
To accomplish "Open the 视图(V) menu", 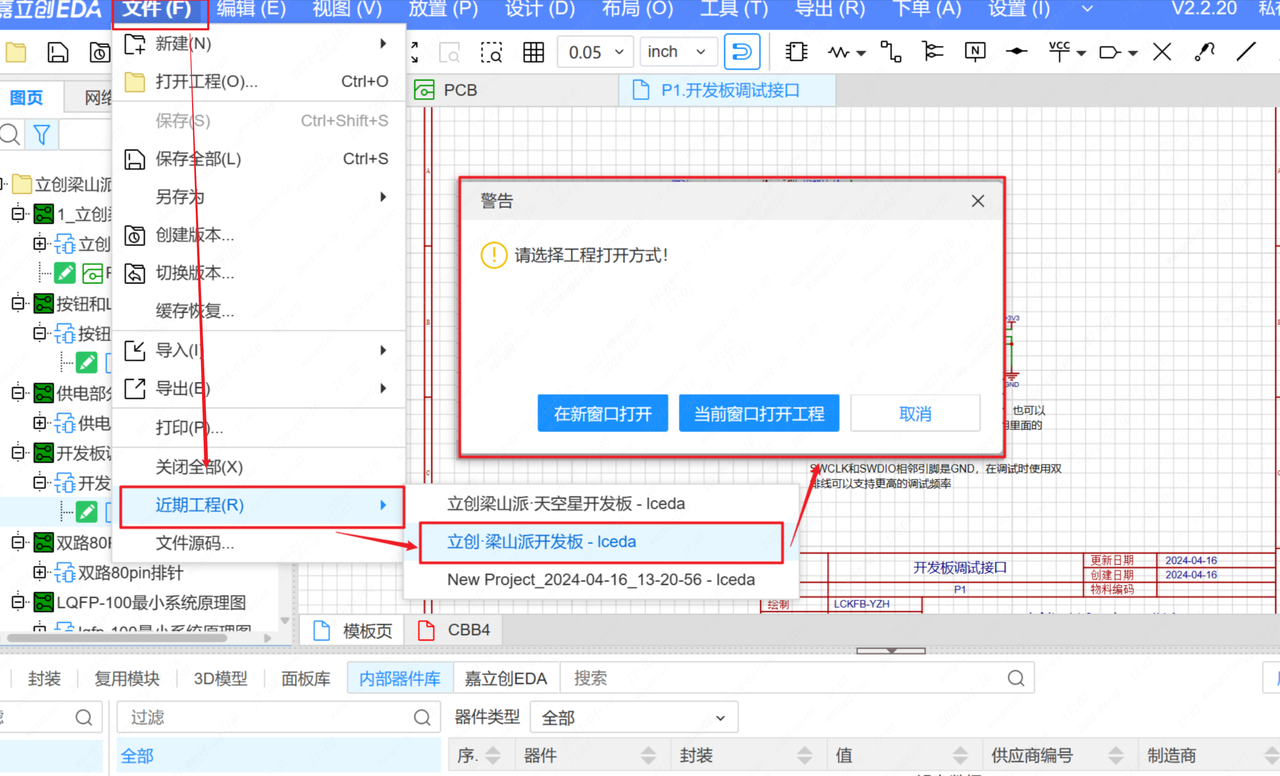I will (347, 10).
